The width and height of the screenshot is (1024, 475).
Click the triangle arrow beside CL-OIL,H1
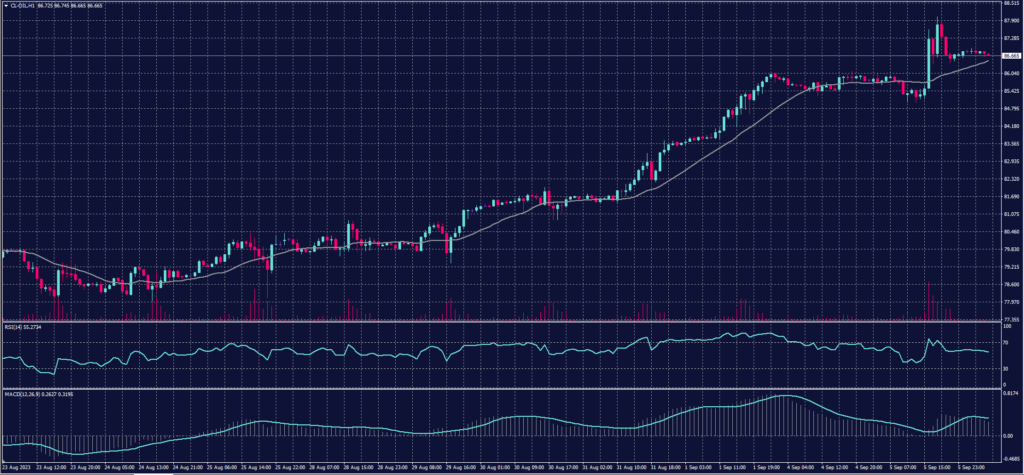4,5
